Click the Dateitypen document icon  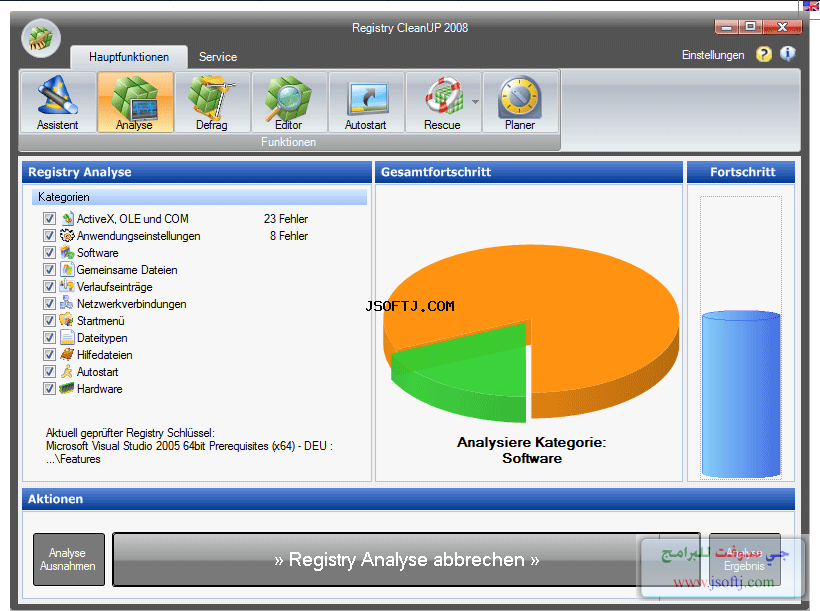(67, 337)
